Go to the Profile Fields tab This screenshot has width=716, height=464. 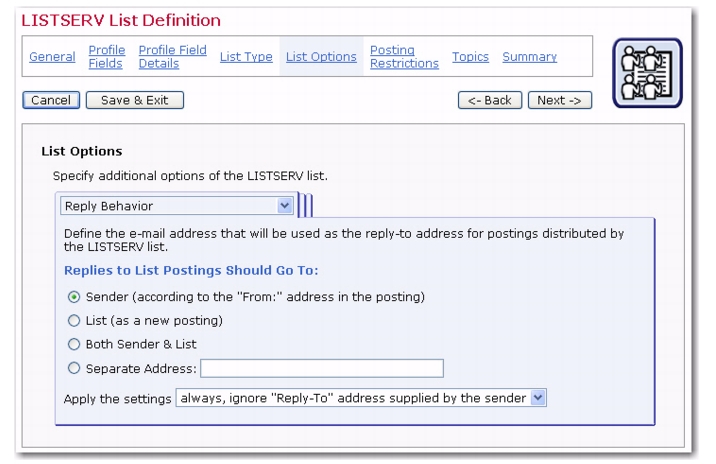(x=107, y=57)
